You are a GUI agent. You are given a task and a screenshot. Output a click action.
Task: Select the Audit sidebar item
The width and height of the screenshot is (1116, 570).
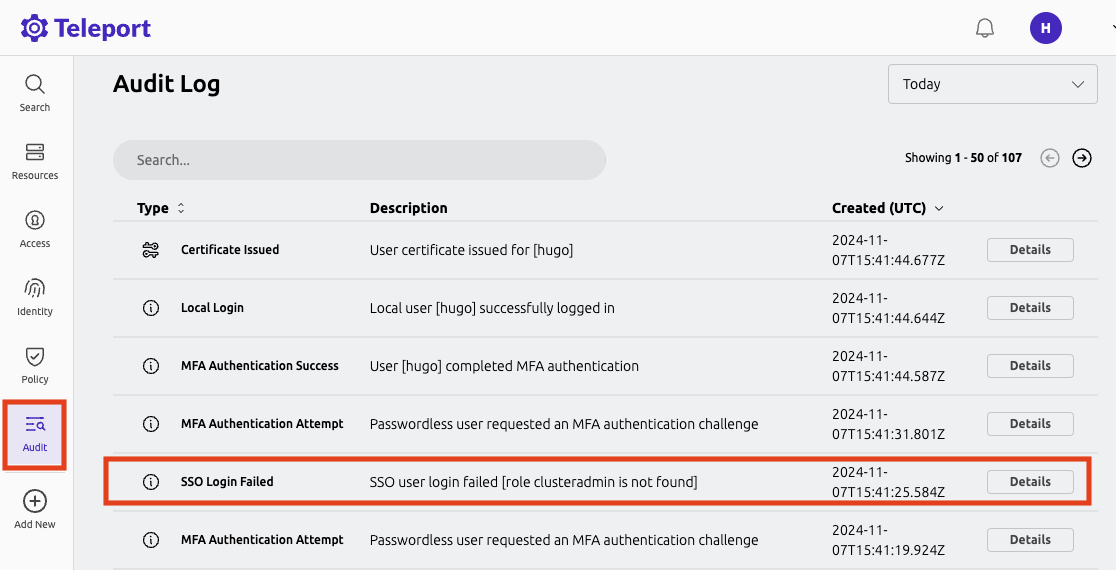(35, 433)
